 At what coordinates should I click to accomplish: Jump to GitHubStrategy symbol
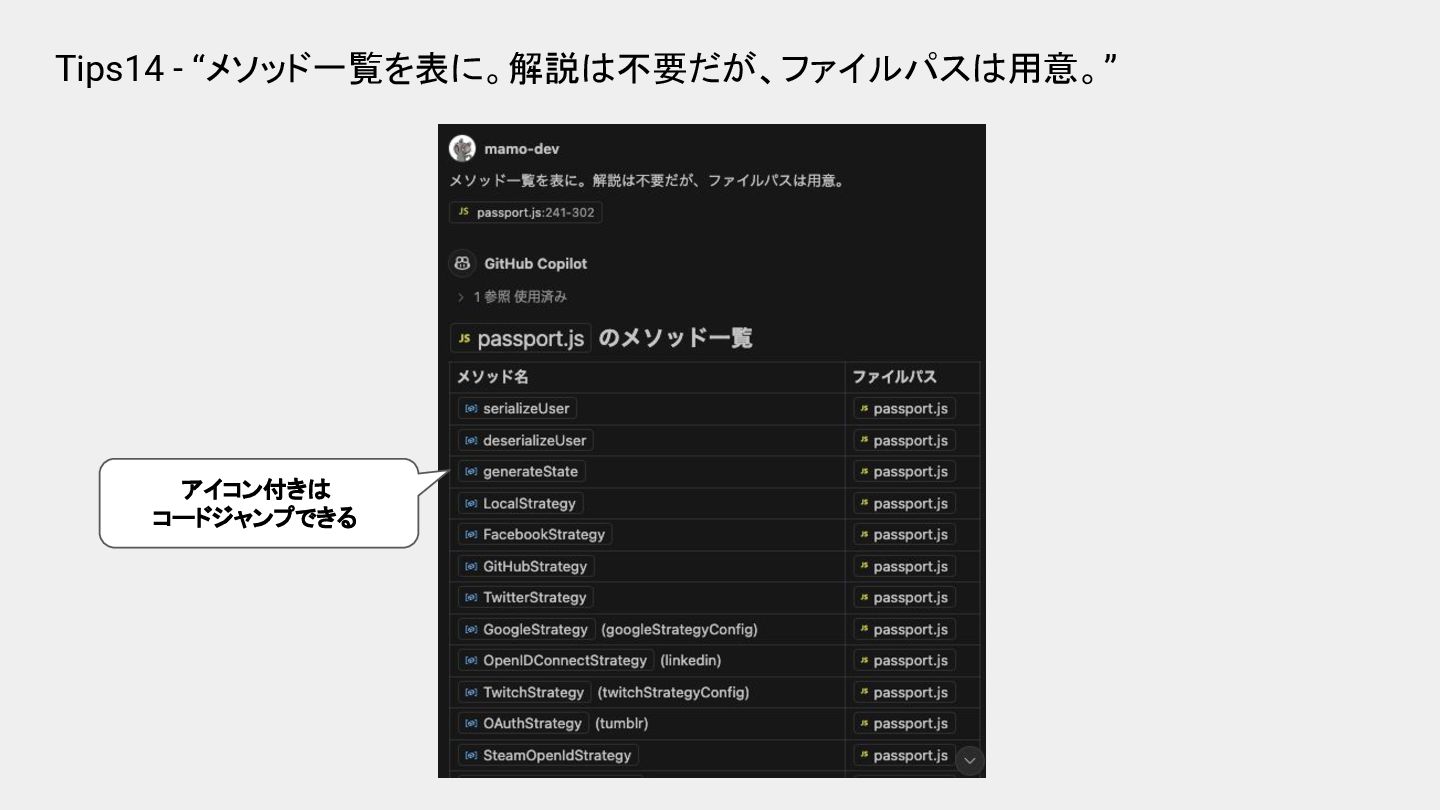[x=526, y=566]
